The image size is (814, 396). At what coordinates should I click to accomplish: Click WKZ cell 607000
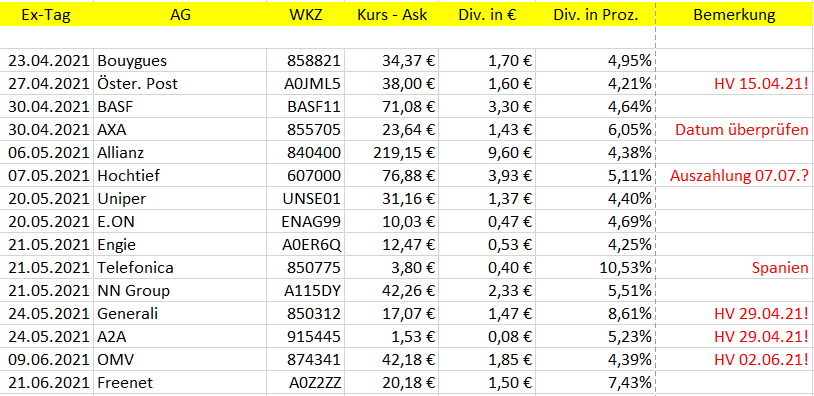point(306,175)
